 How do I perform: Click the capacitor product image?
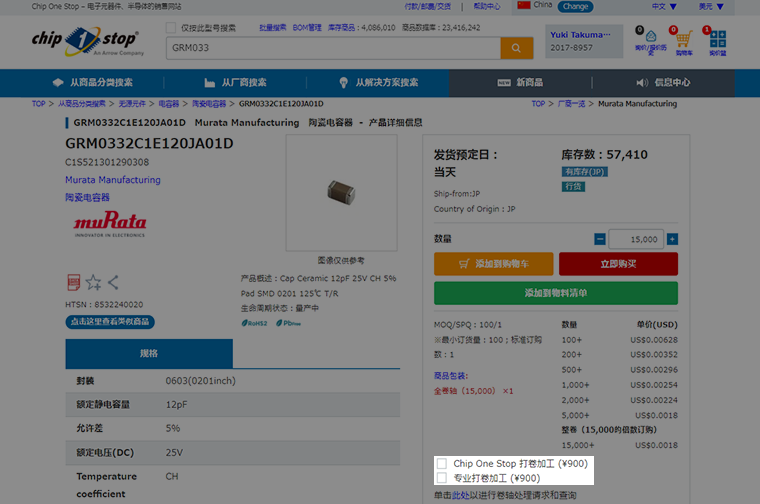(x=342, y=192)
